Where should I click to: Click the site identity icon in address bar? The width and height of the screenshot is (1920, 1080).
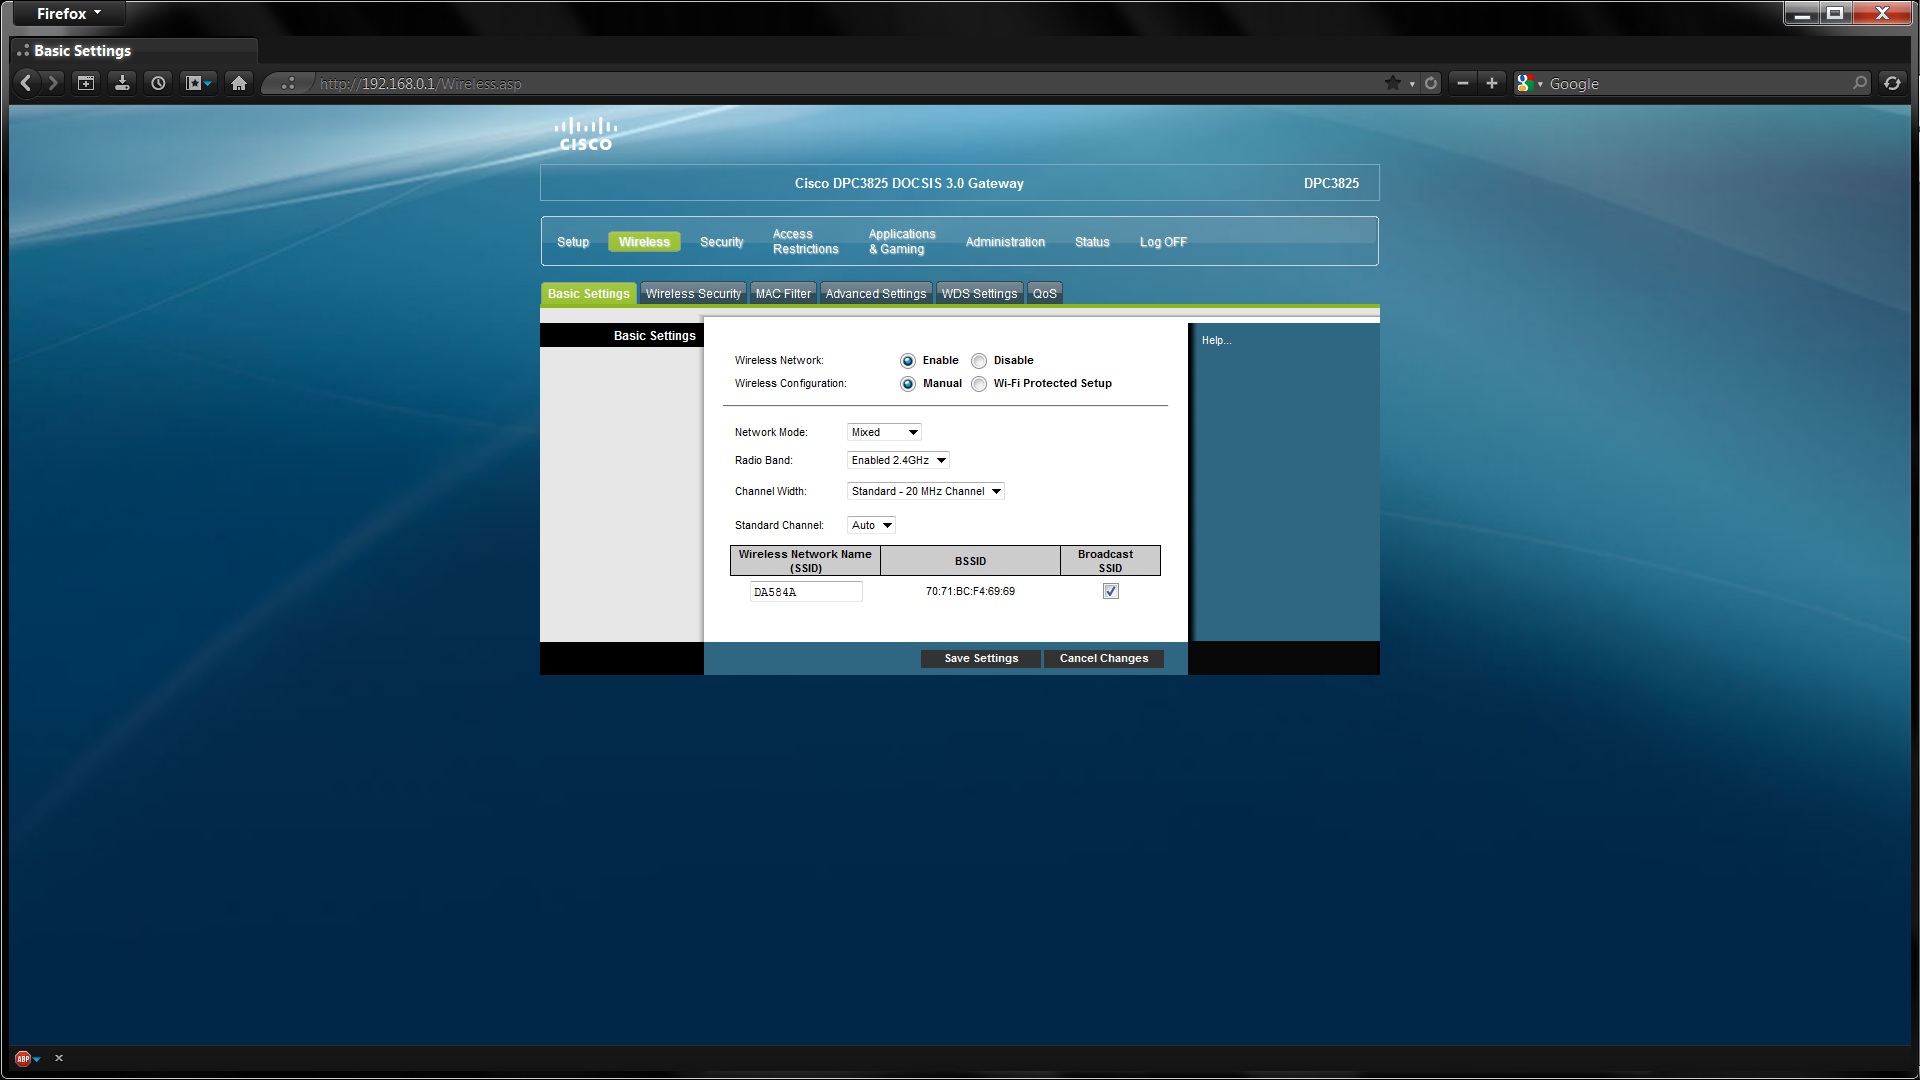pyautogui.click(x=287, y=84)
